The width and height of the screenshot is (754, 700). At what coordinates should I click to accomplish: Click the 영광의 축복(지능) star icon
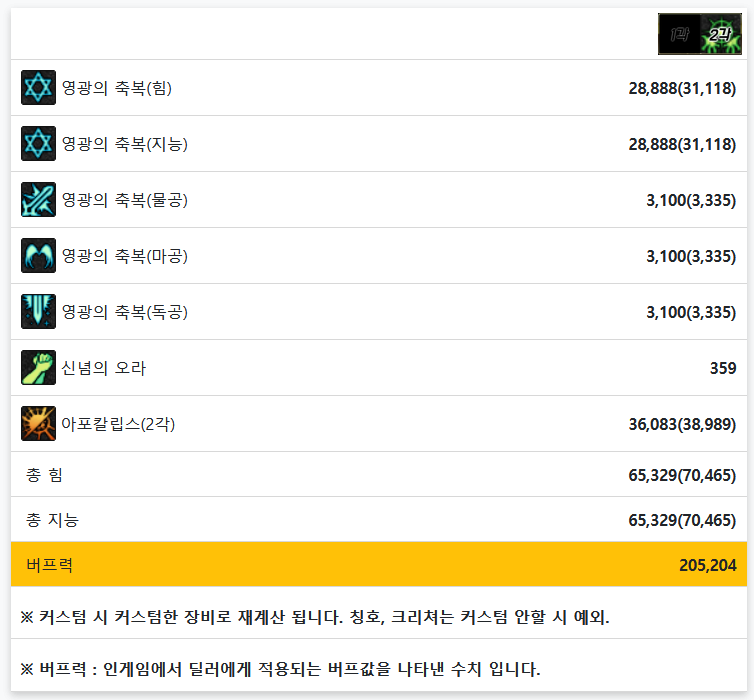click(38, 143)
